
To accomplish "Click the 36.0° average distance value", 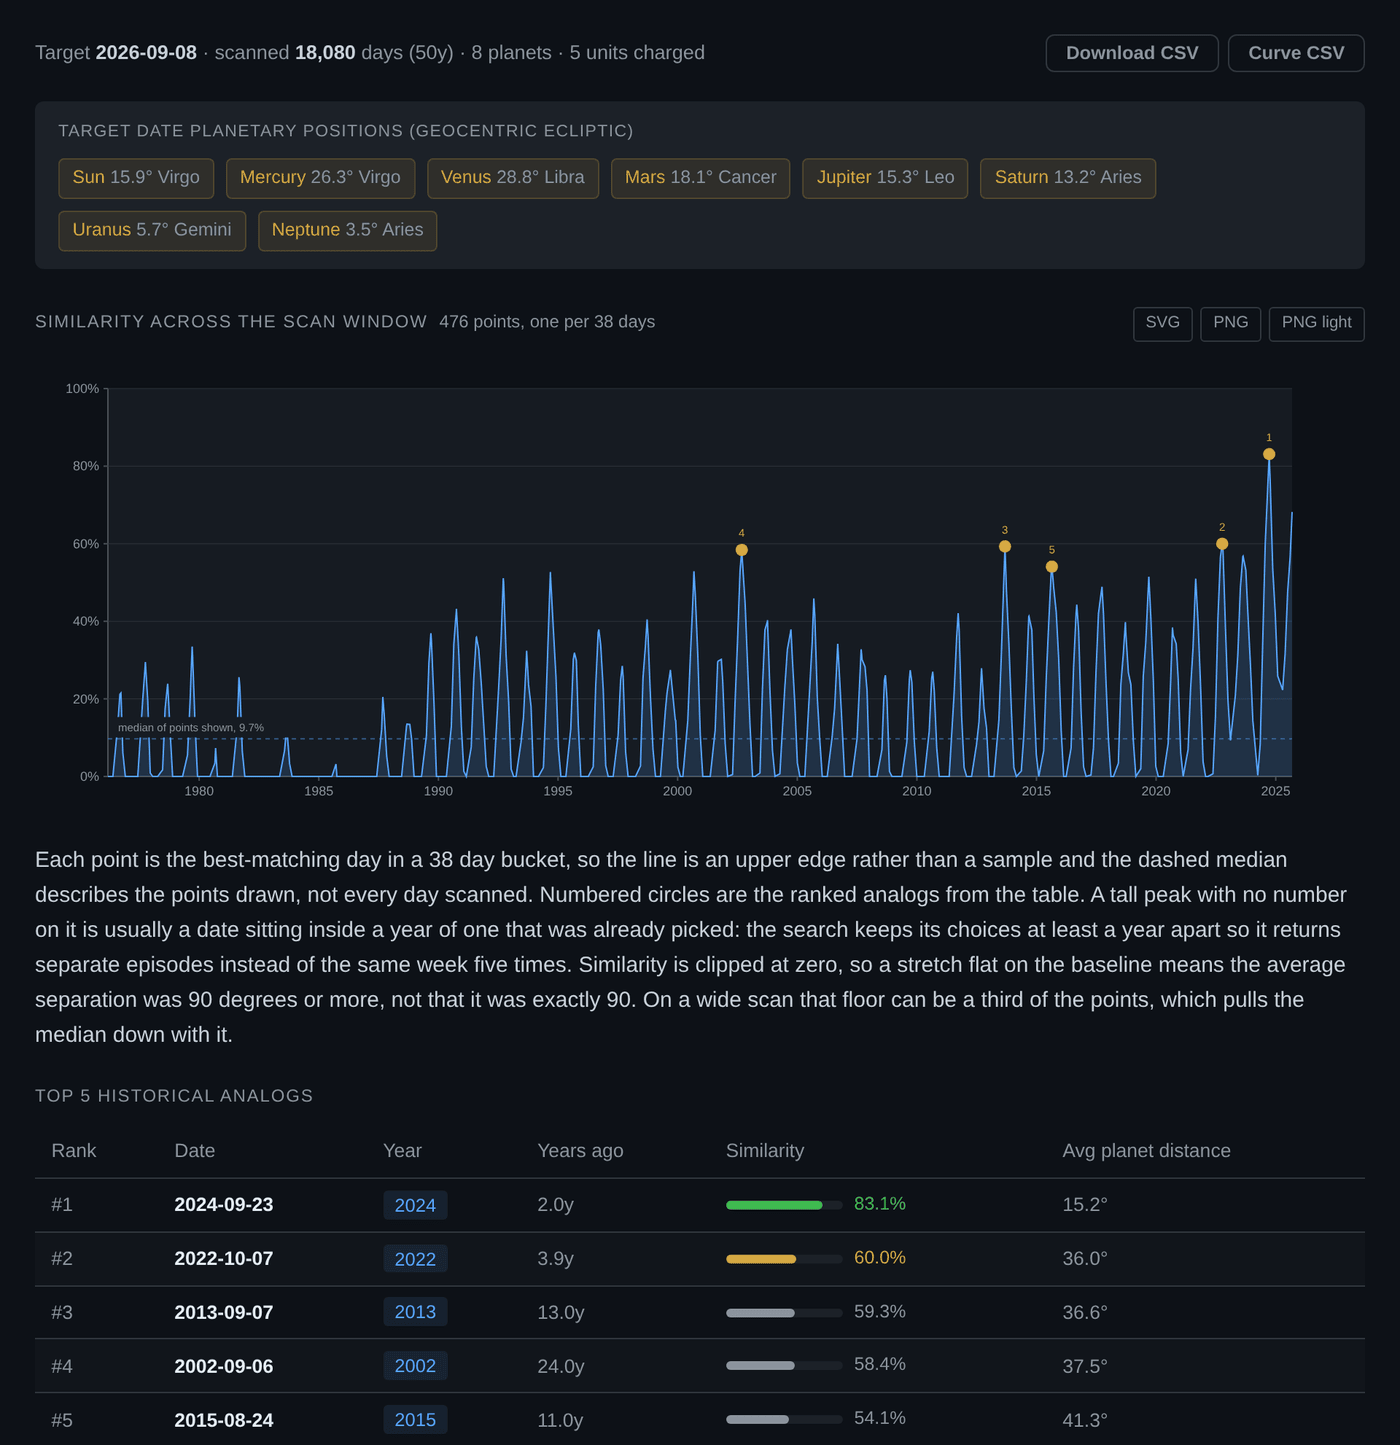I will [x=1085, y=1259].
